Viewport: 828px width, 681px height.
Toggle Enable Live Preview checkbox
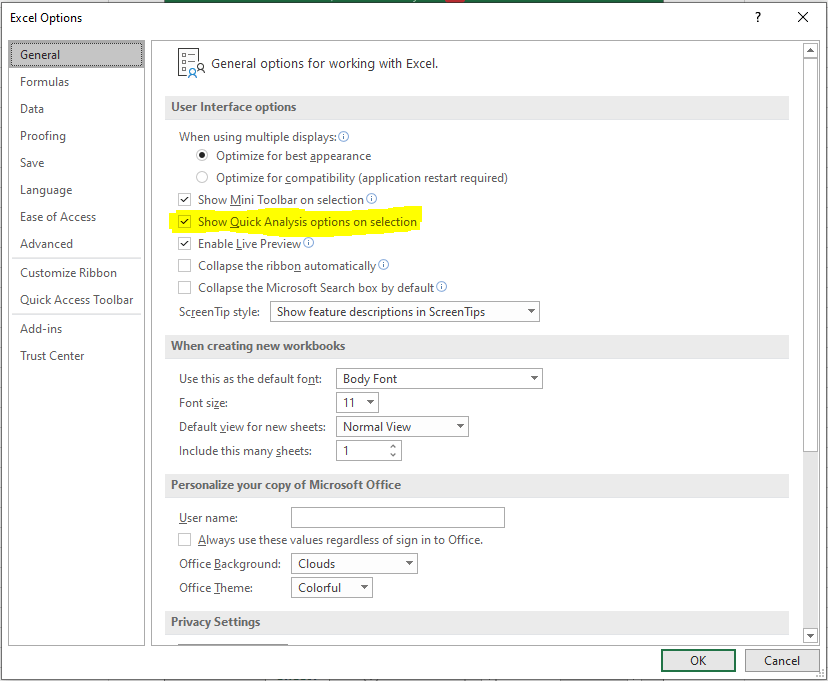click(184, 244)
